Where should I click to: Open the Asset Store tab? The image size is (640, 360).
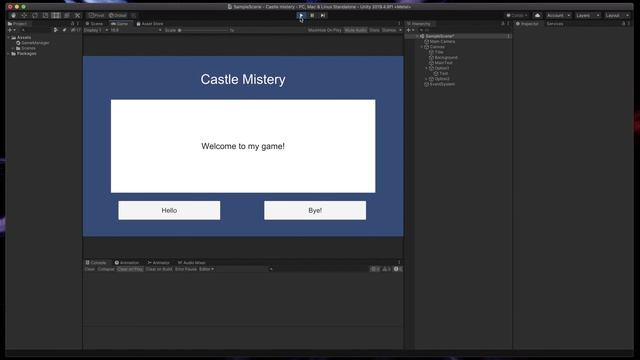[x=150, y=24]
